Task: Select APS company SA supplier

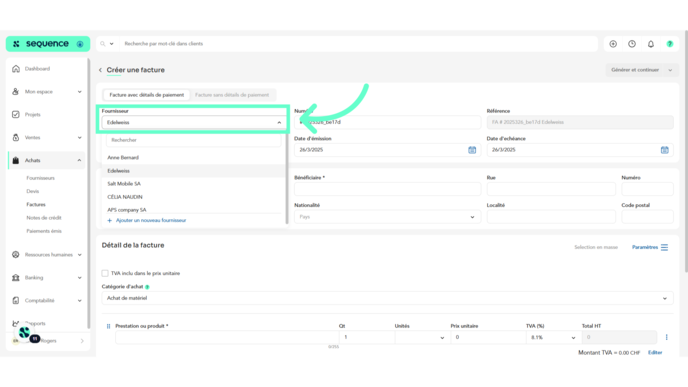Action: click(x=193, y=210)
